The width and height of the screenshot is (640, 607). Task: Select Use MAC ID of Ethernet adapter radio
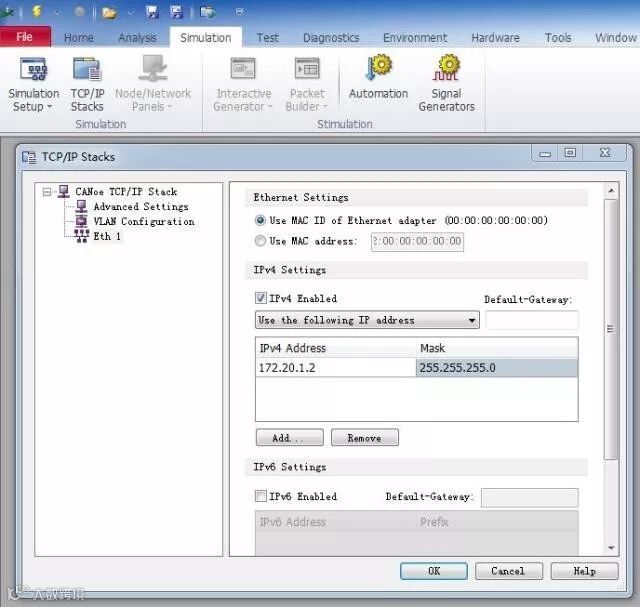260,220
